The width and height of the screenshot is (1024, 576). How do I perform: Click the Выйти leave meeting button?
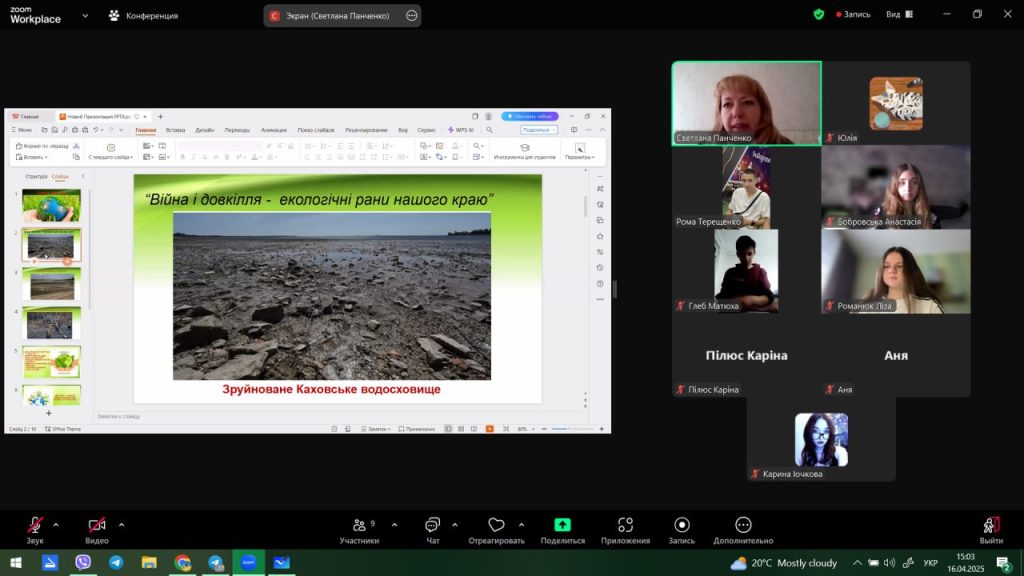pos(991,526)
